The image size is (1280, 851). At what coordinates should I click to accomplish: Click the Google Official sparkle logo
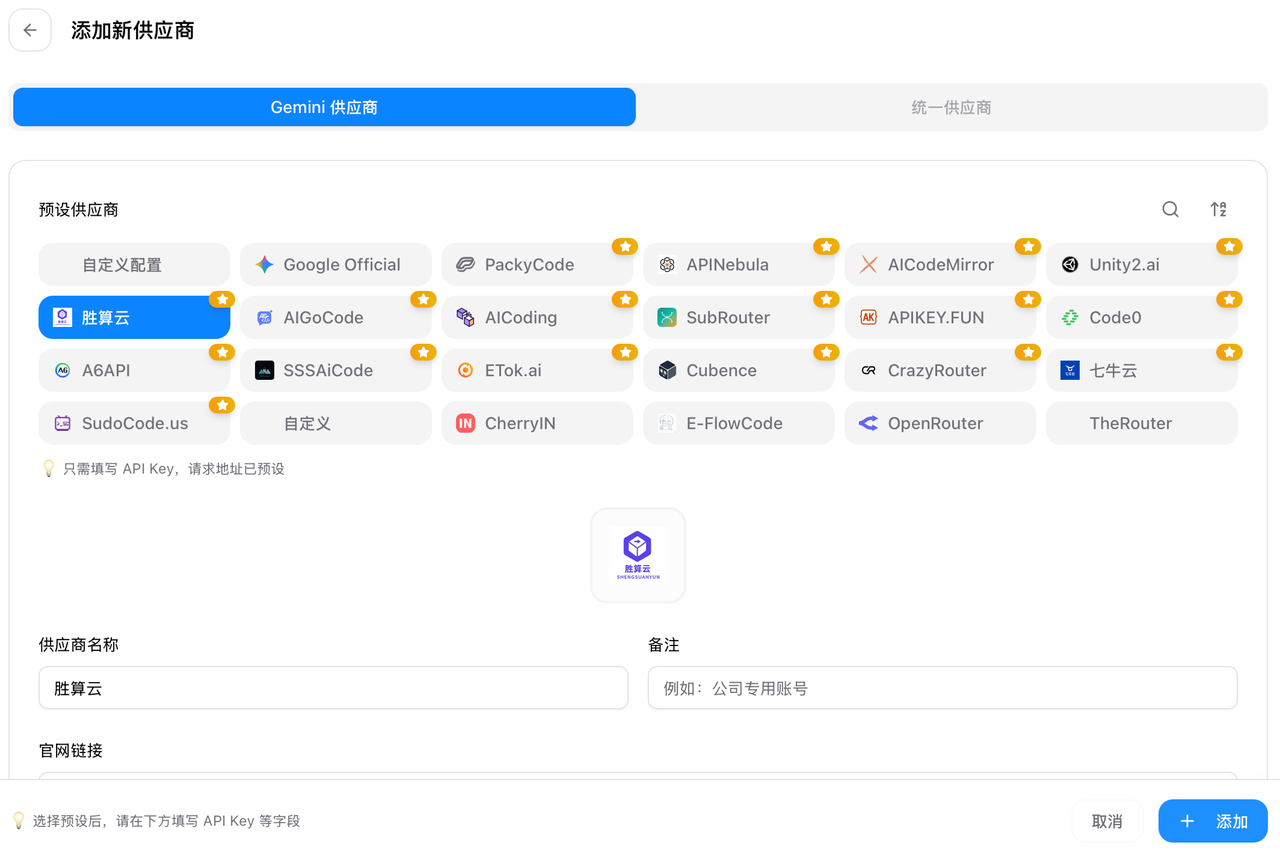(x=264, y=265)
